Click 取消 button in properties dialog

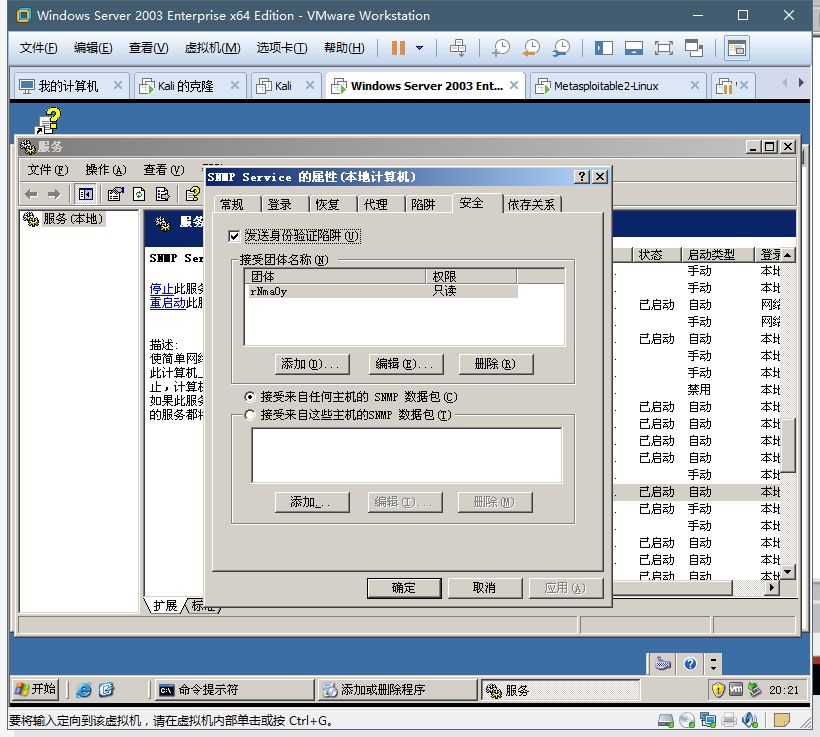484,588
